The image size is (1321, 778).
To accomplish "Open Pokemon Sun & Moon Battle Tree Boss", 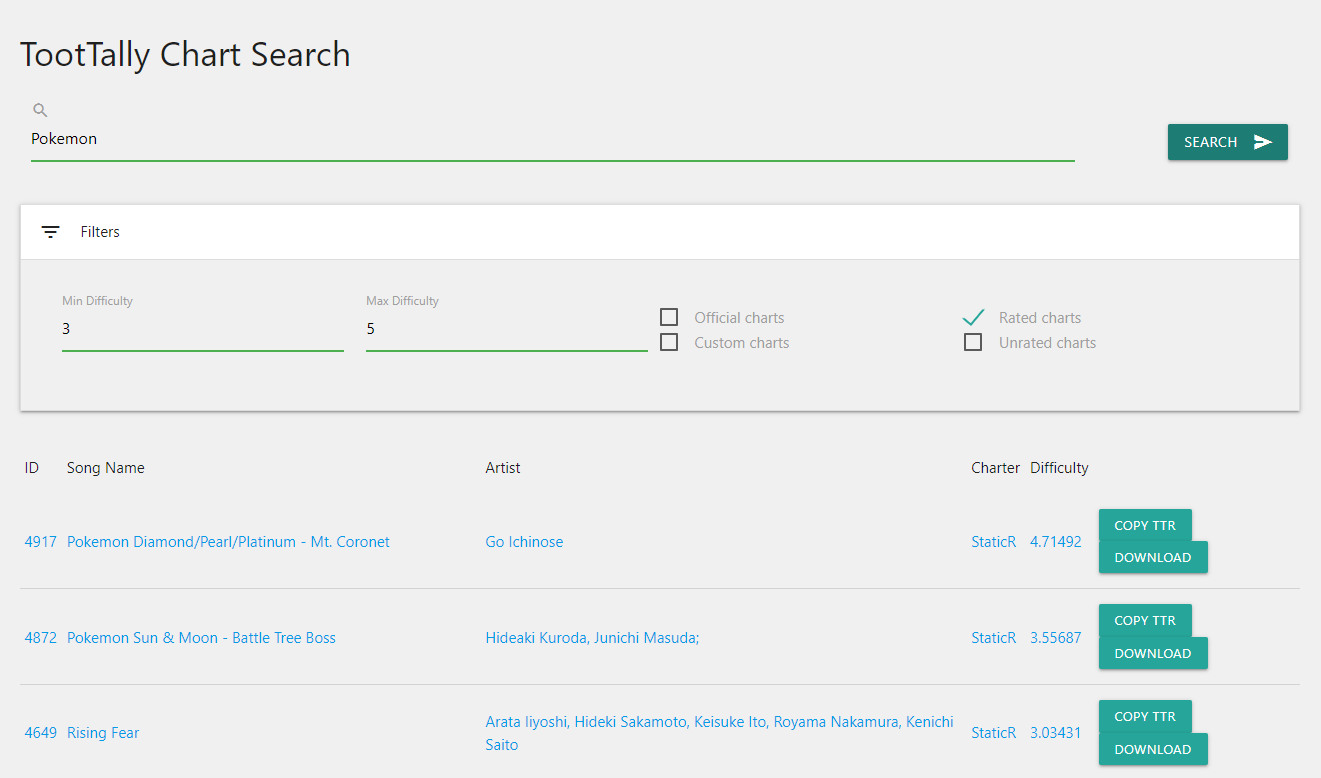I will point(201,638).
